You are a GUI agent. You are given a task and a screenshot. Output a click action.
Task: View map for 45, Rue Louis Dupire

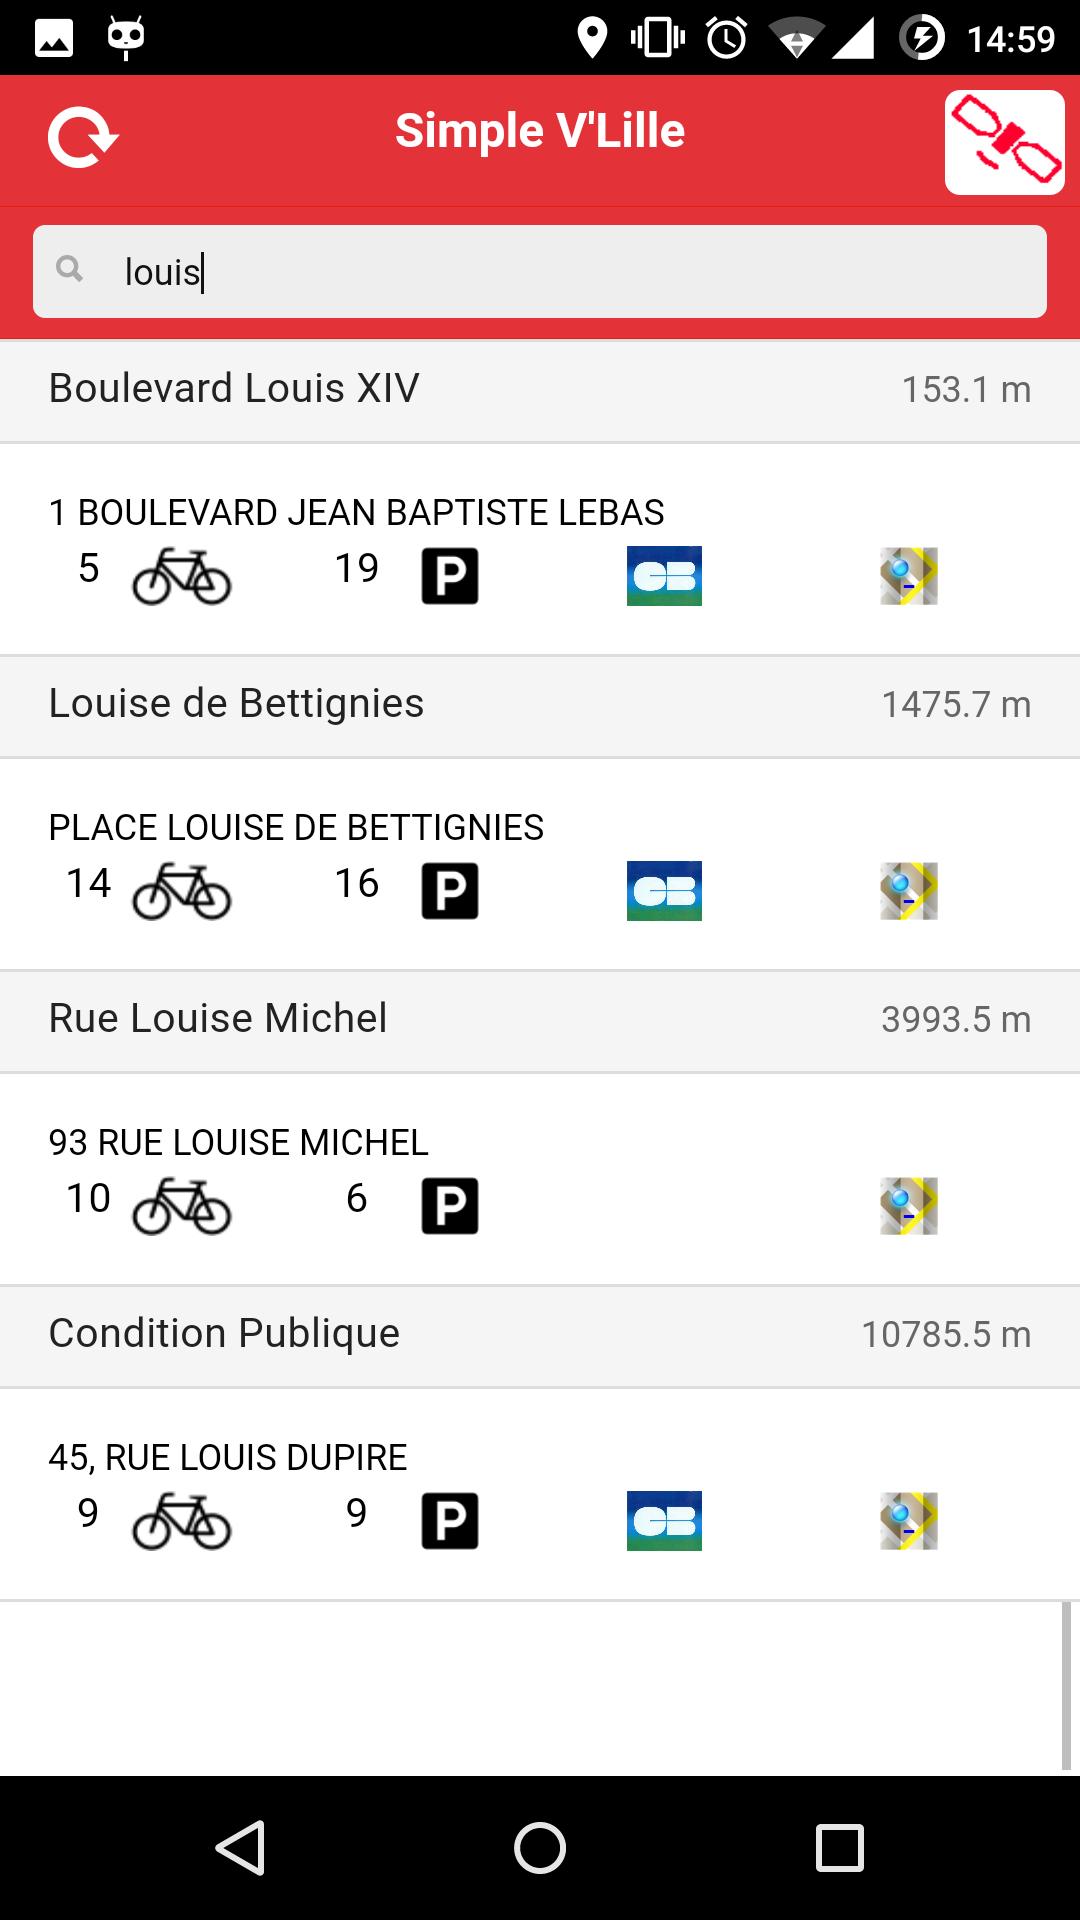point(908,1521)
